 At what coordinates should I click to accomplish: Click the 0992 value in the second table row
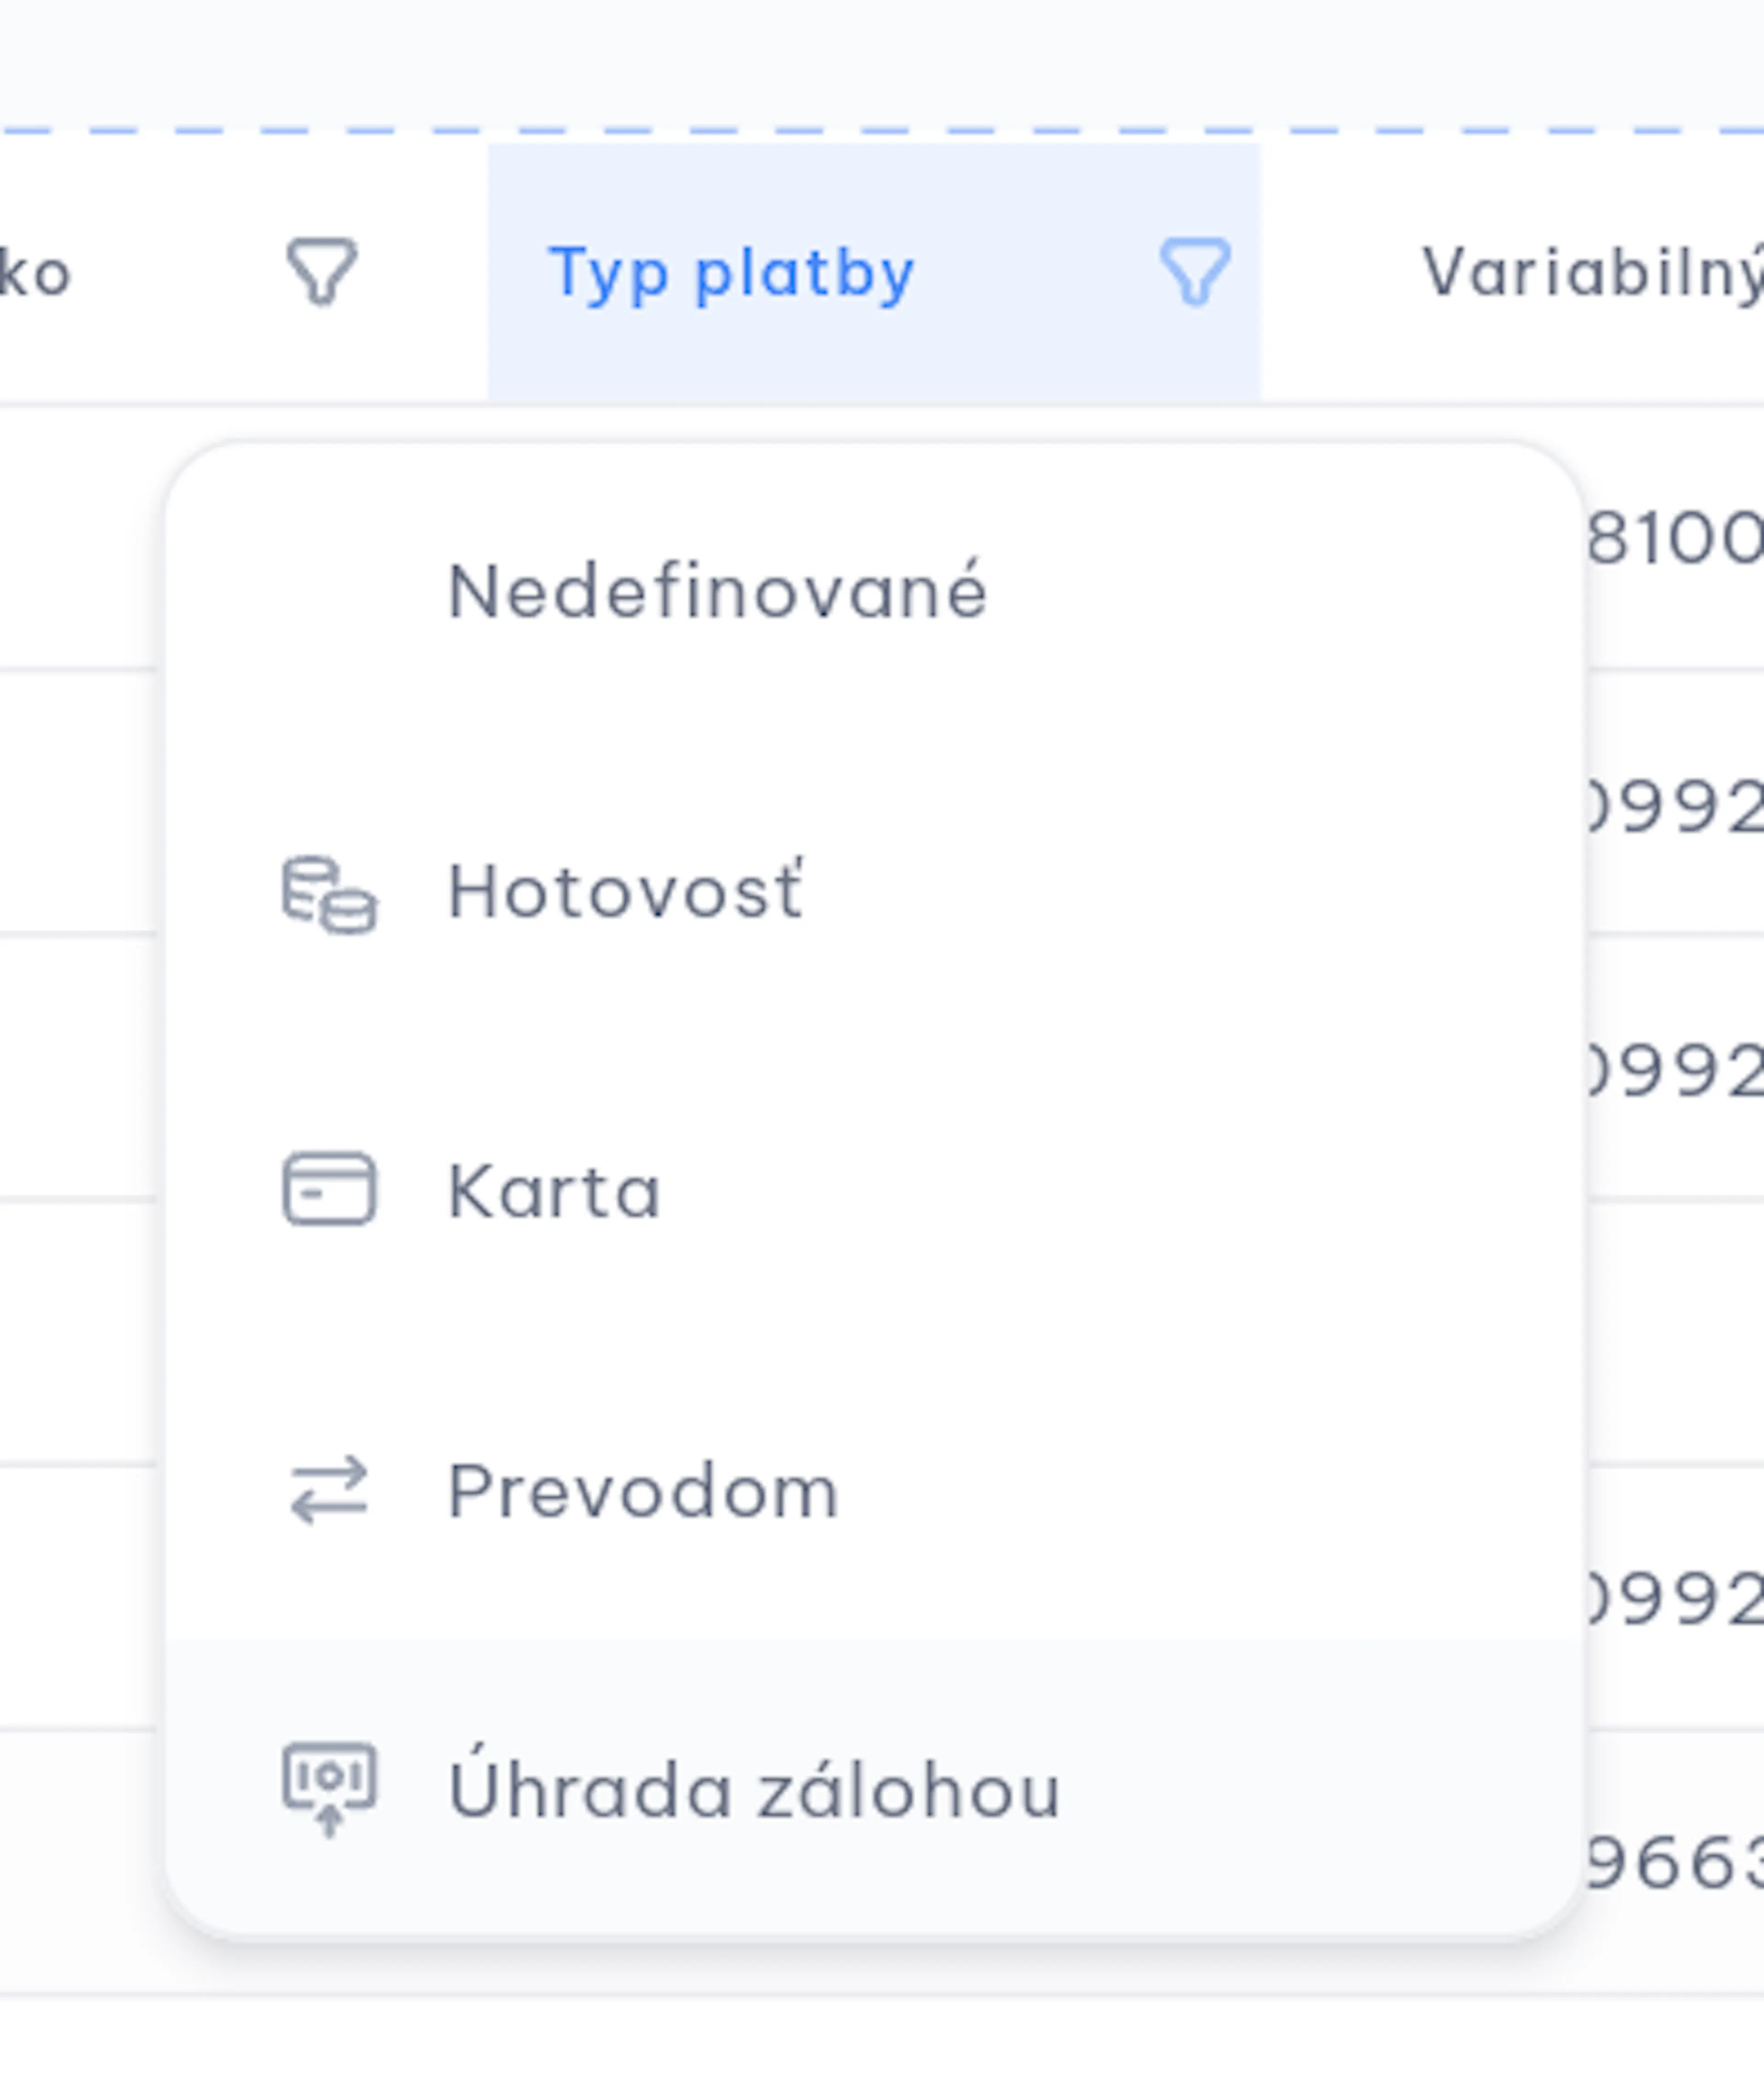[x=1675, y=806]
